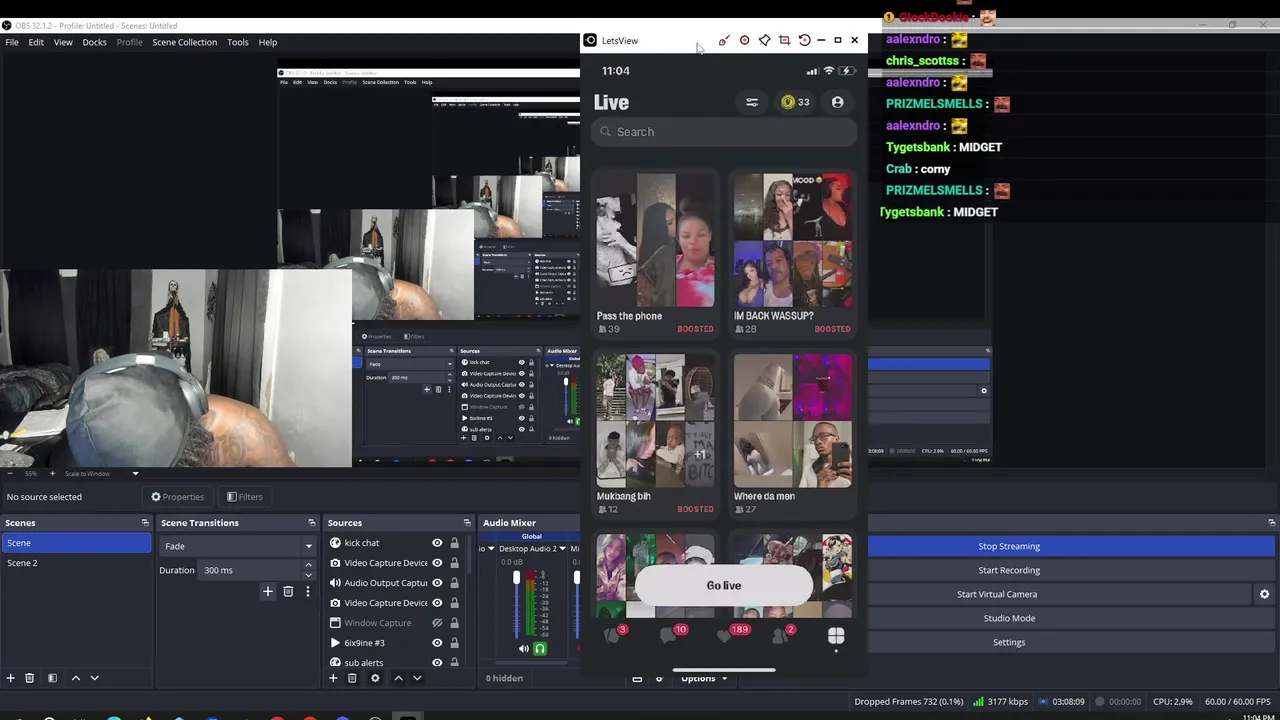Open the cards tab with 3 badge

[x=614, y=634]
